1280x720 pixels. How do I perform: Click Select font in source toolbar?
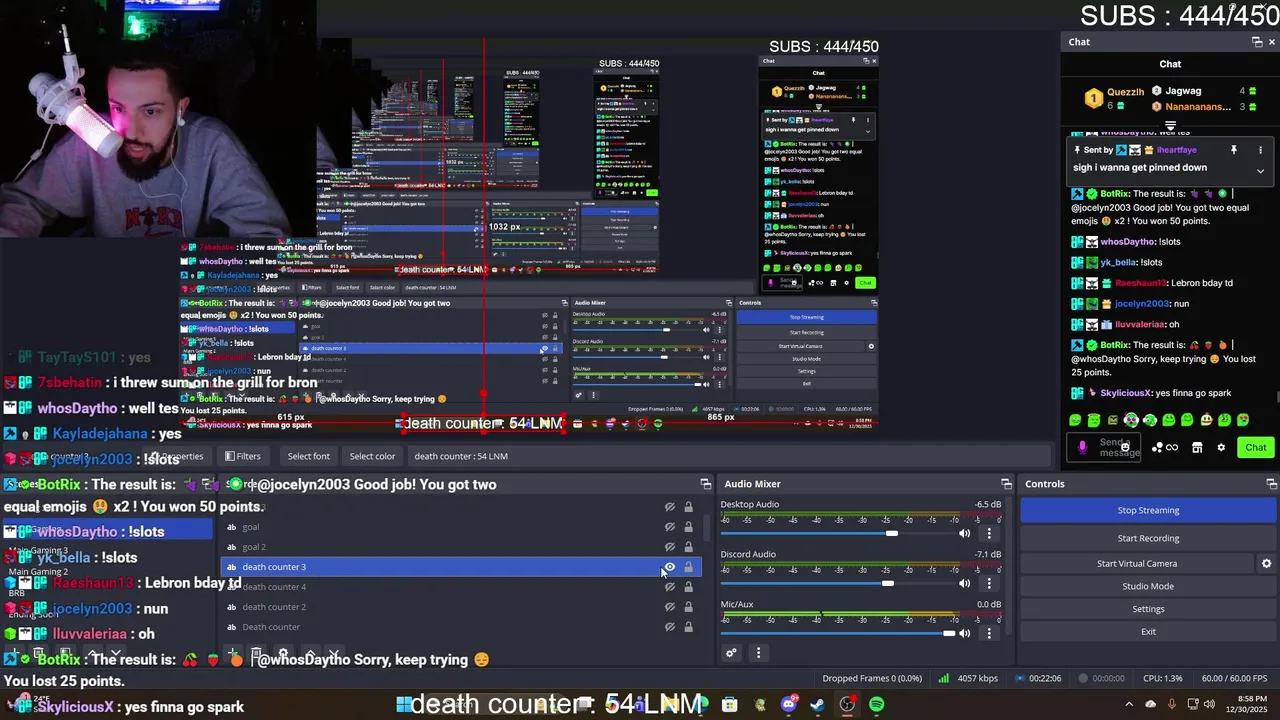click(x=309, y=456)
